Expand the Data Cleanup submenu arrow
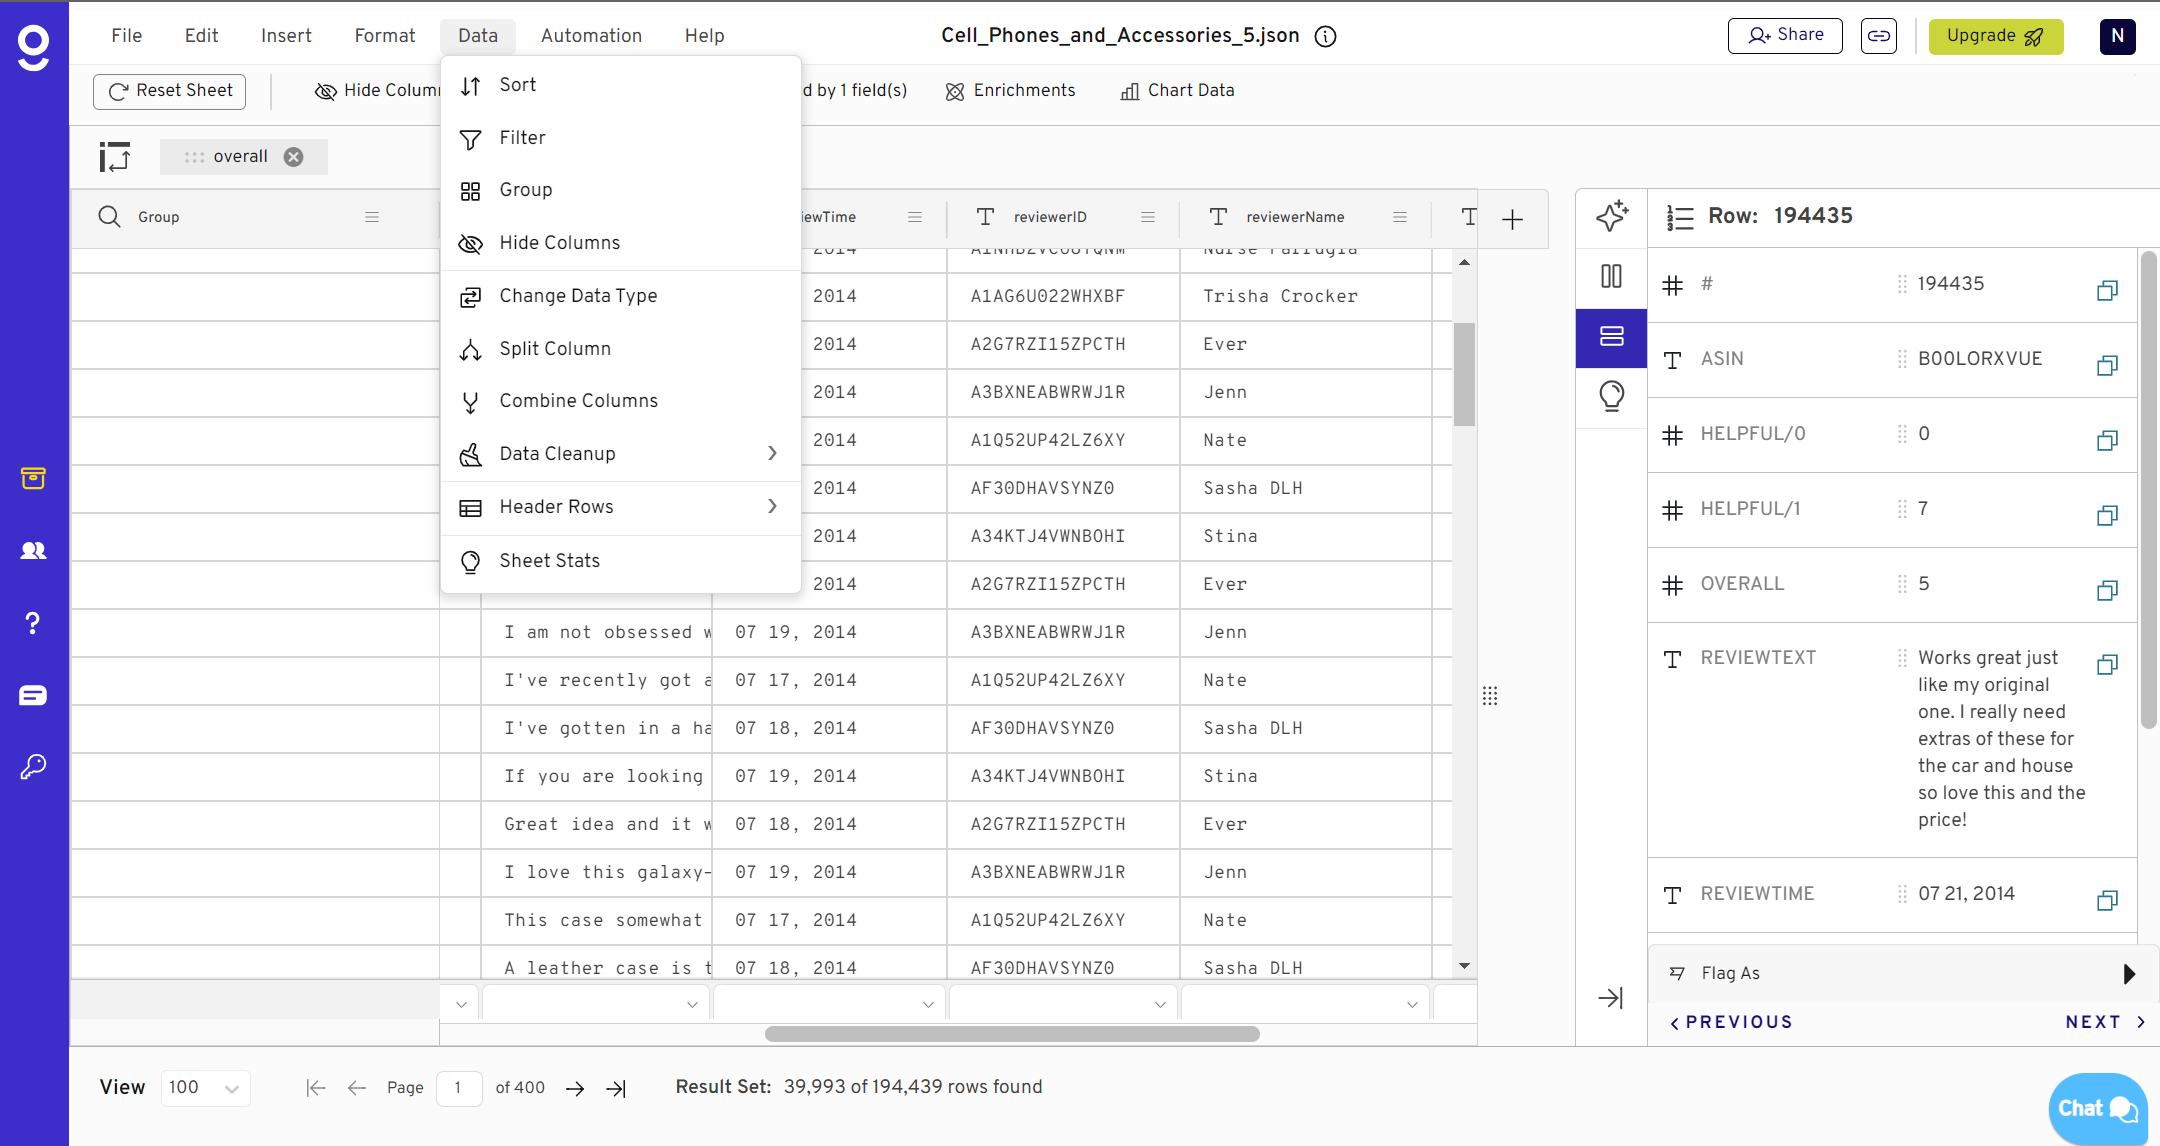 [x=773, y=453]
